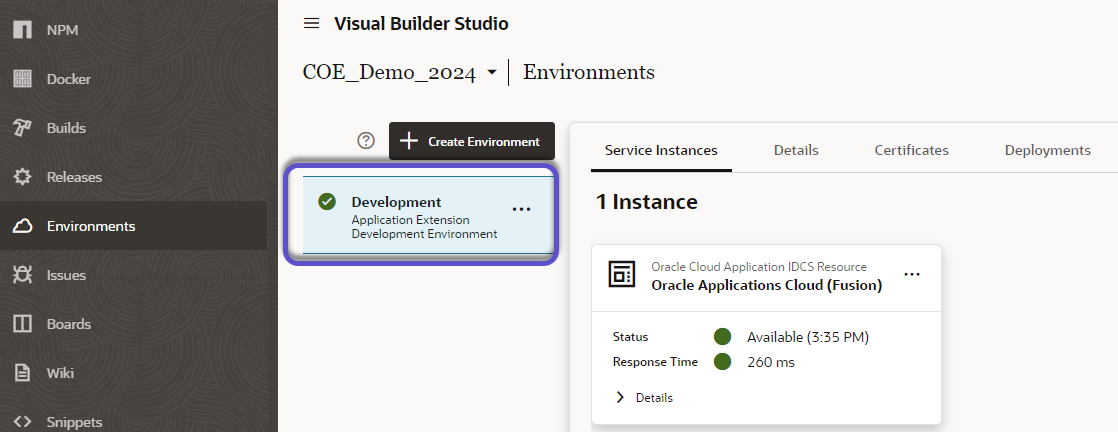Click the Issues bug icon
This screenshot has width=1118, height=432.
coord(22,275)
